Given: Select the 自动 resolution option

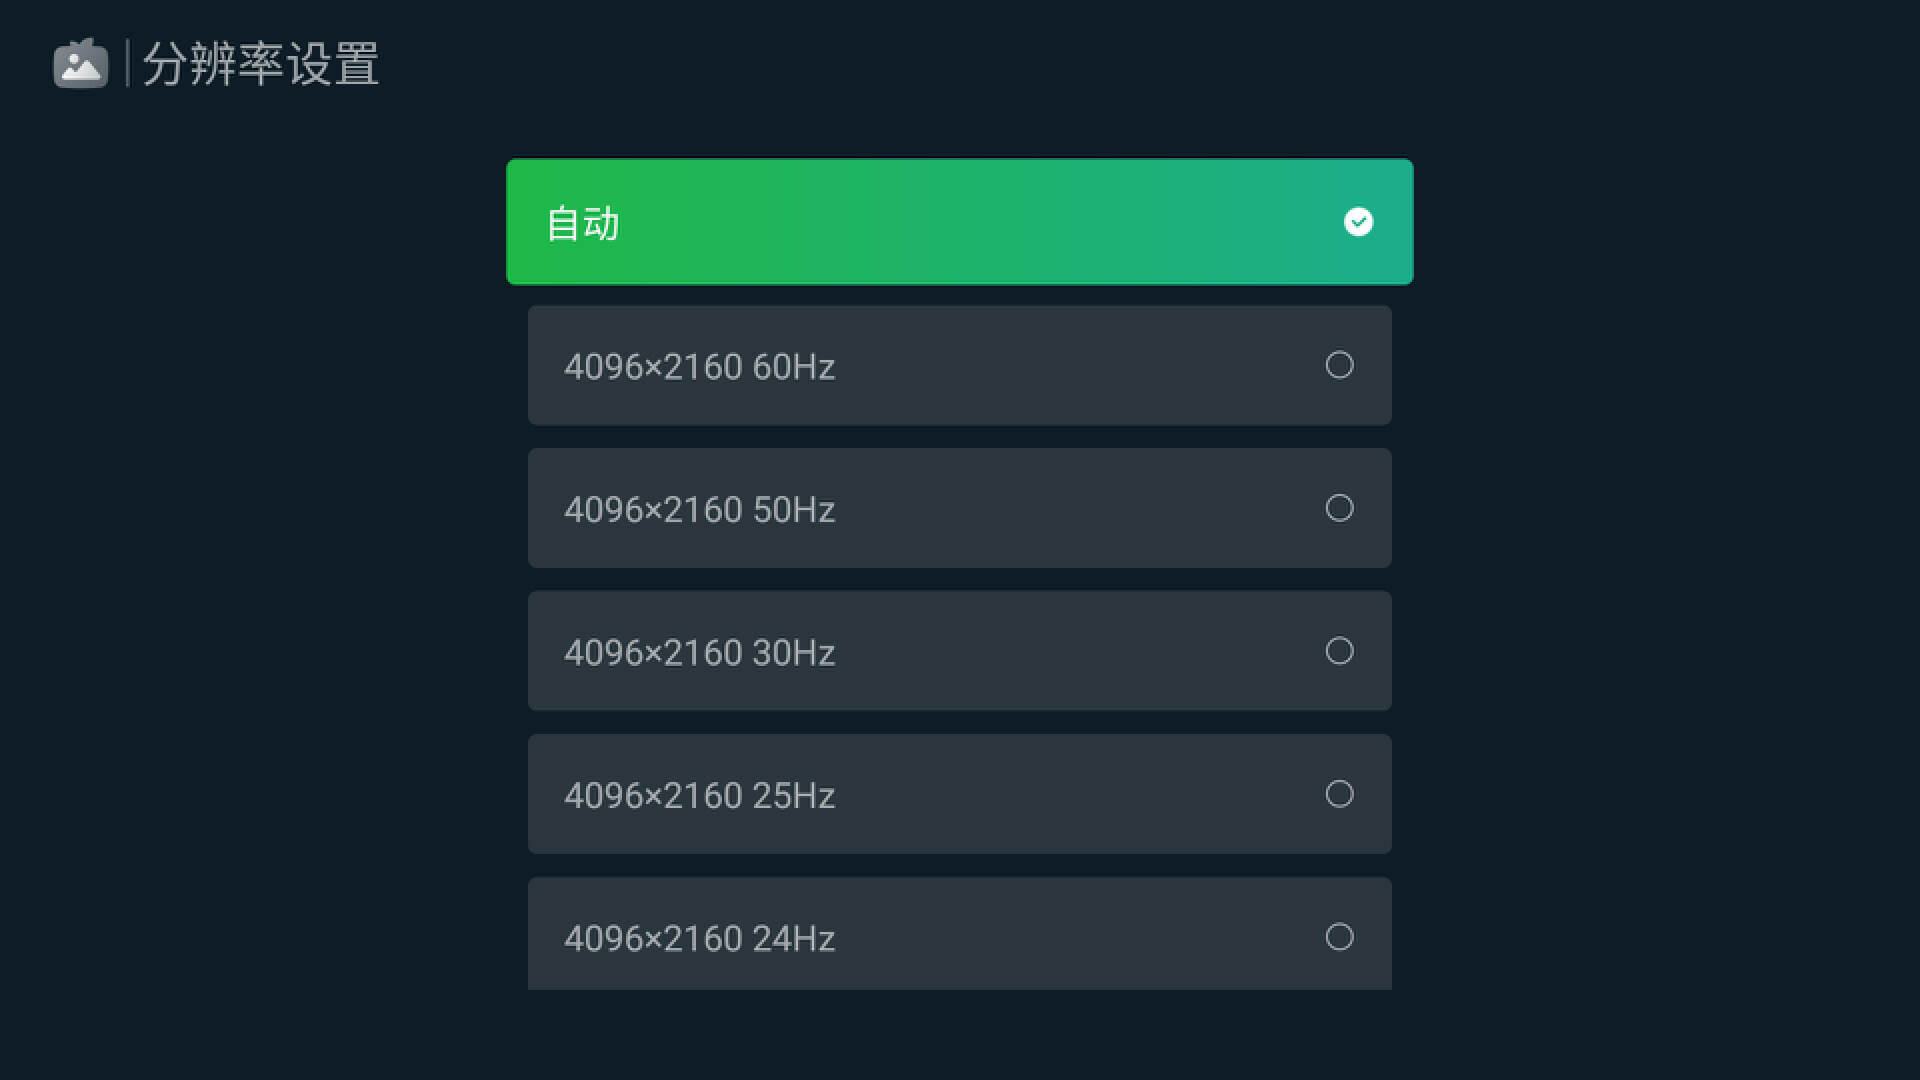Looking at the screenshot, I should (x=959, y=222).
